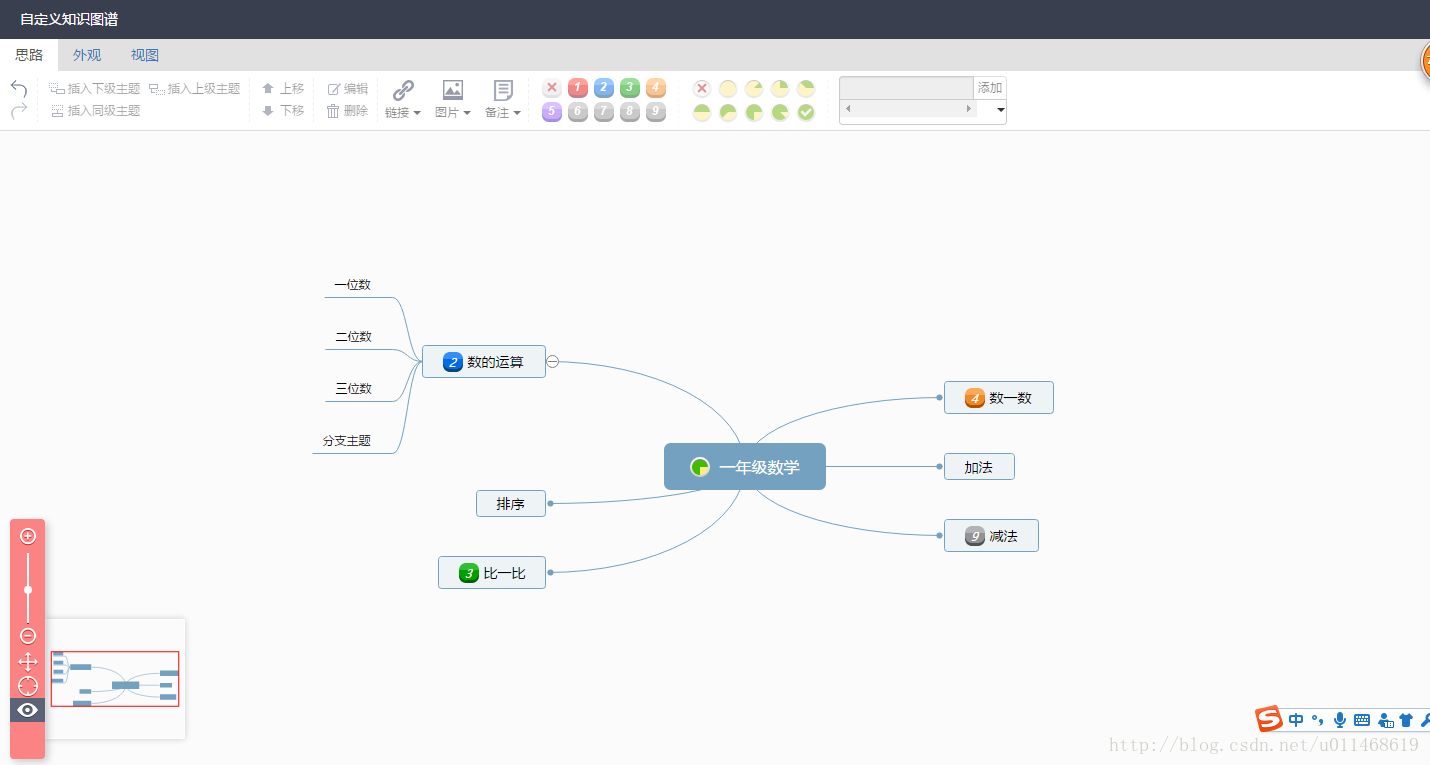Viewport: 1430px width, 765px height.
Task: Click the tag list horizontal scrollbar
Action: 909,108
